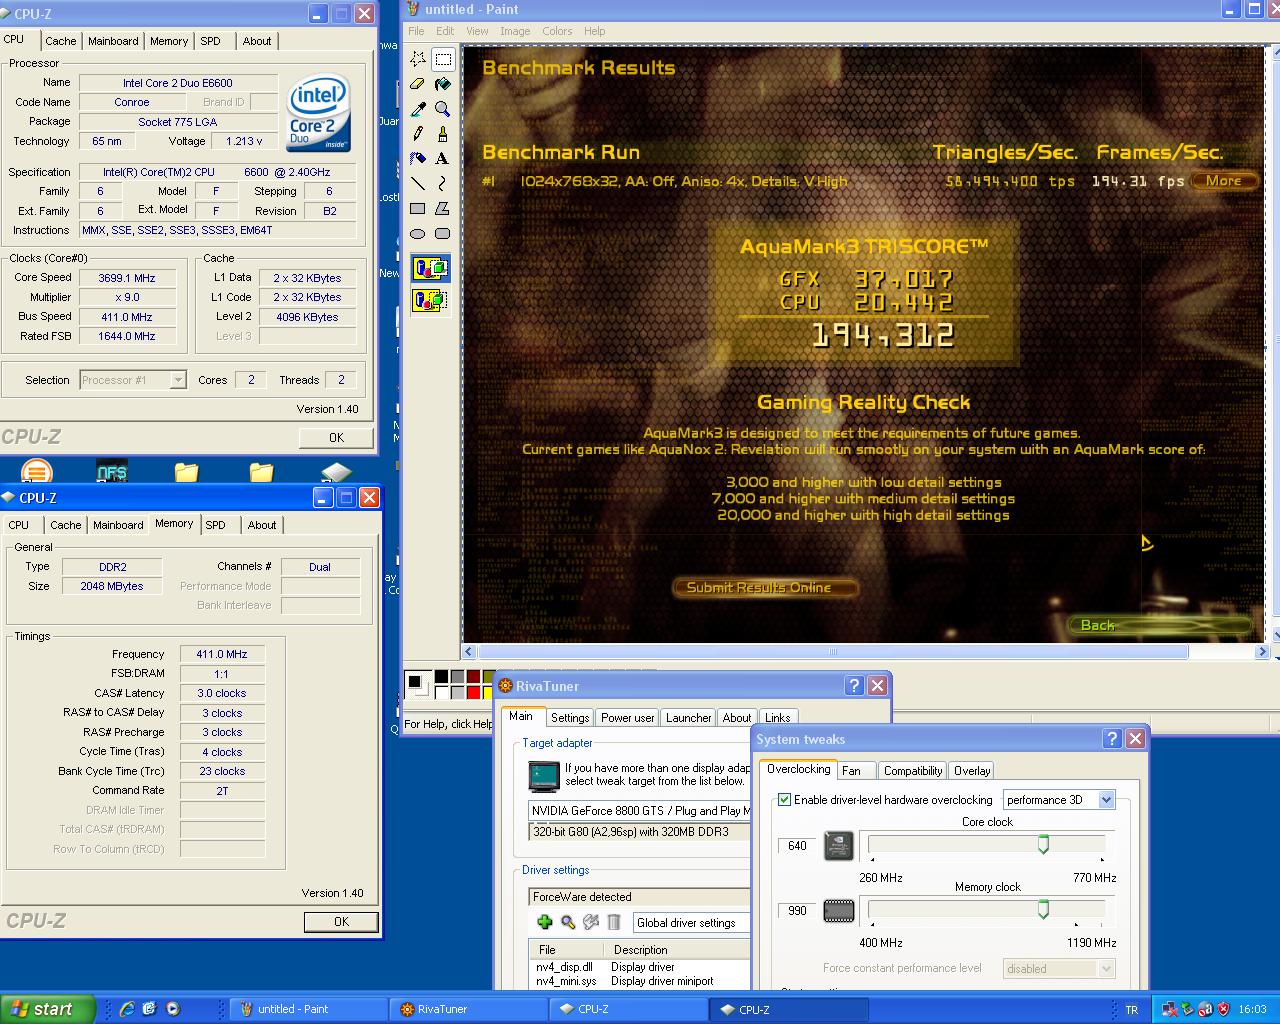Select the rectangular Select tool in Paint
This screenshot has height=1024, width=1280.
[x=442, y=59]
